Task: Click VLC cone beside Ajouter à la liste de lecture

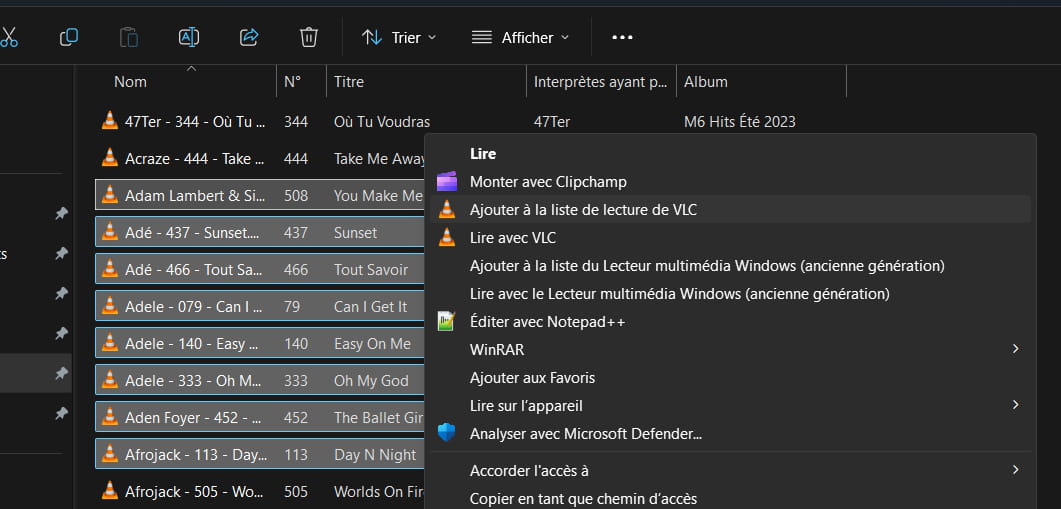Action: coord(447,210)
